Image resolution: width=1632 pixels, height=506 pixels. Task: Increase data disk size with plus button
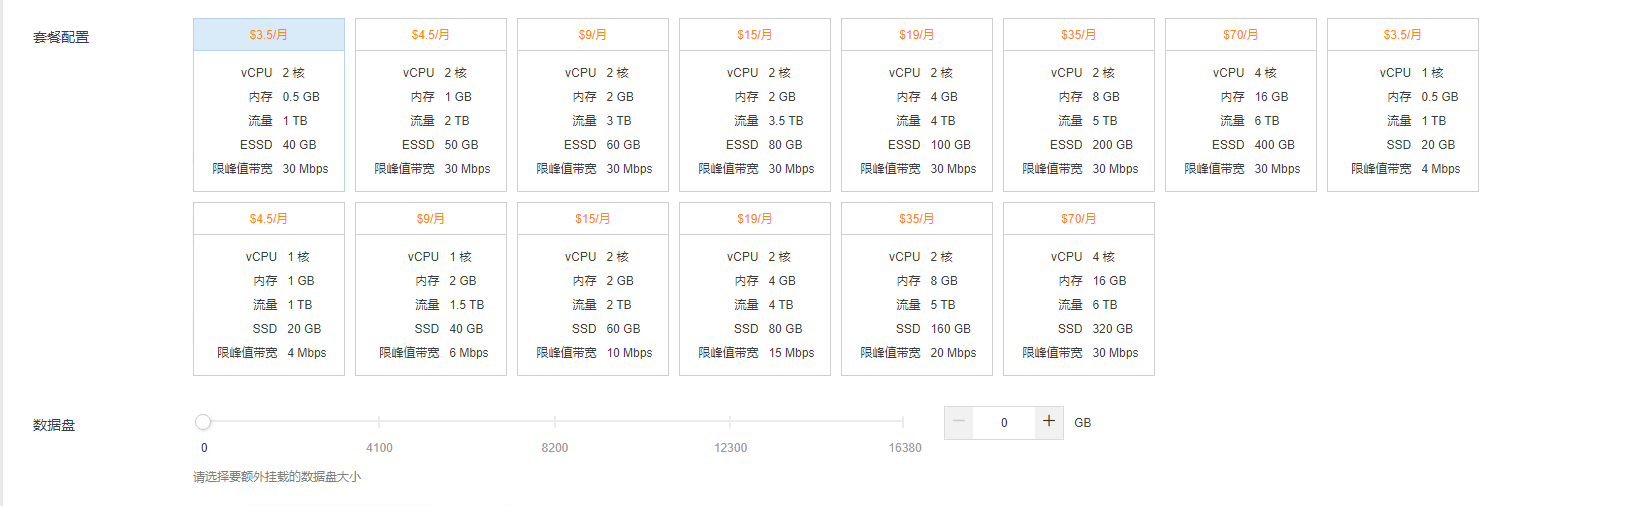1048,422
